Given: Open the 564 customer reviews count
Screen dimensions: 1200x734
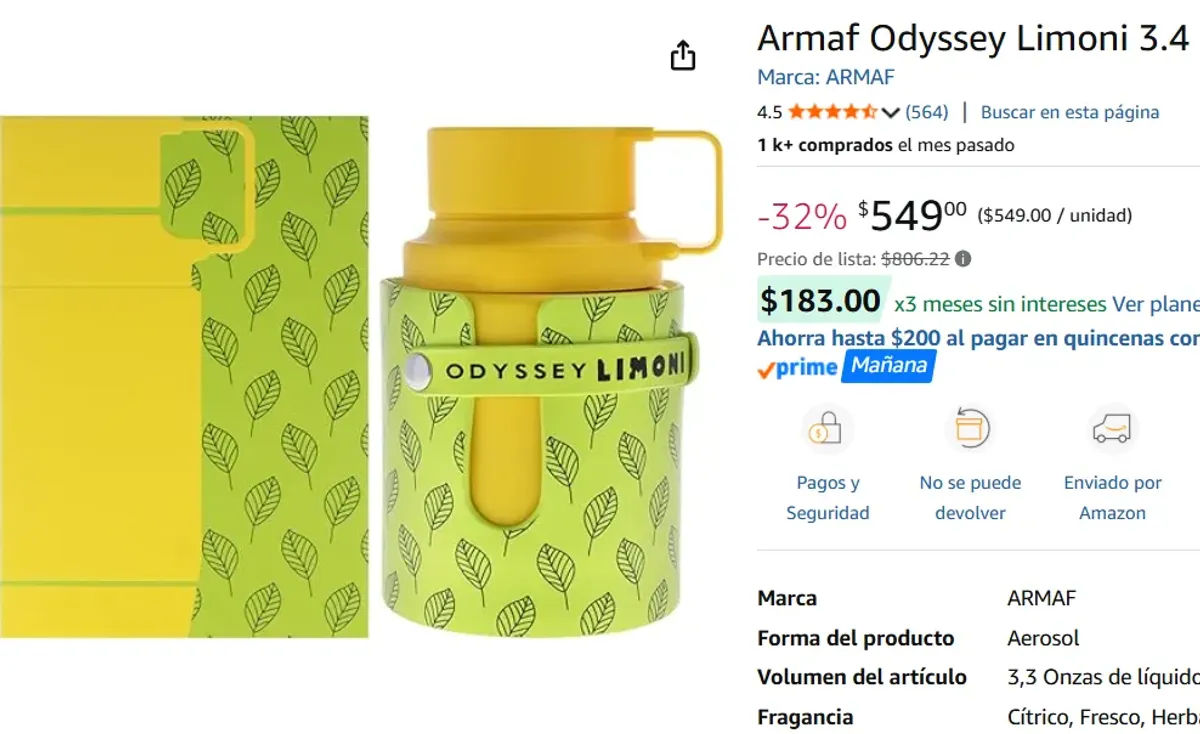Looking at the screenshot, I should click(x=928, y=112).
